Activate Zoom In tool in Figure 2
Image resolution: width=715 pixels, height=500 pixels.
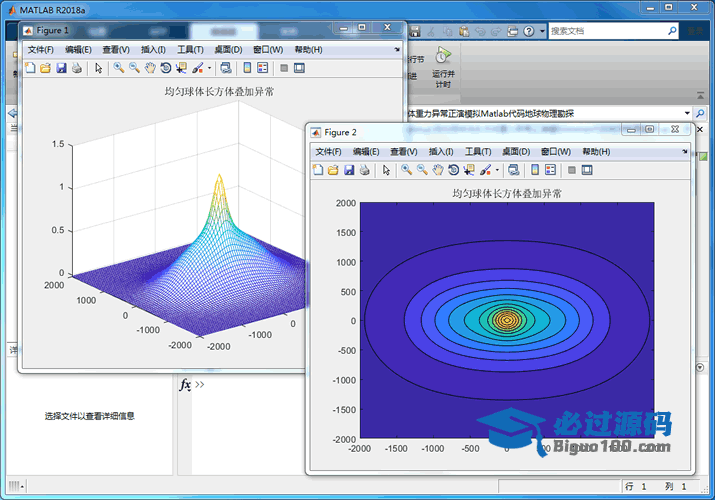(406, 170)
